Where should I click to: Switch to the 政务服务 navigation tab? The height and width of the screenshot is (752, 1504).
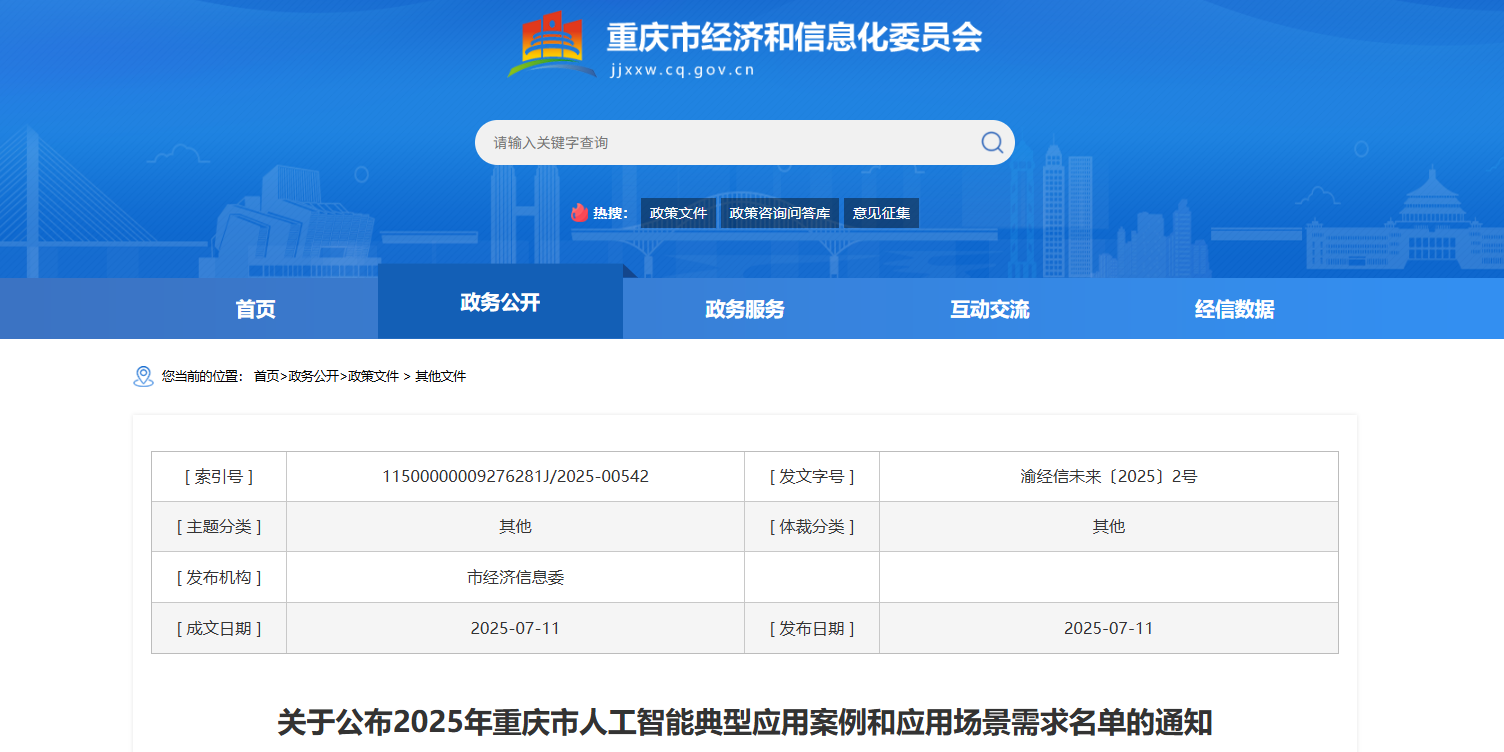pos(745,309)
